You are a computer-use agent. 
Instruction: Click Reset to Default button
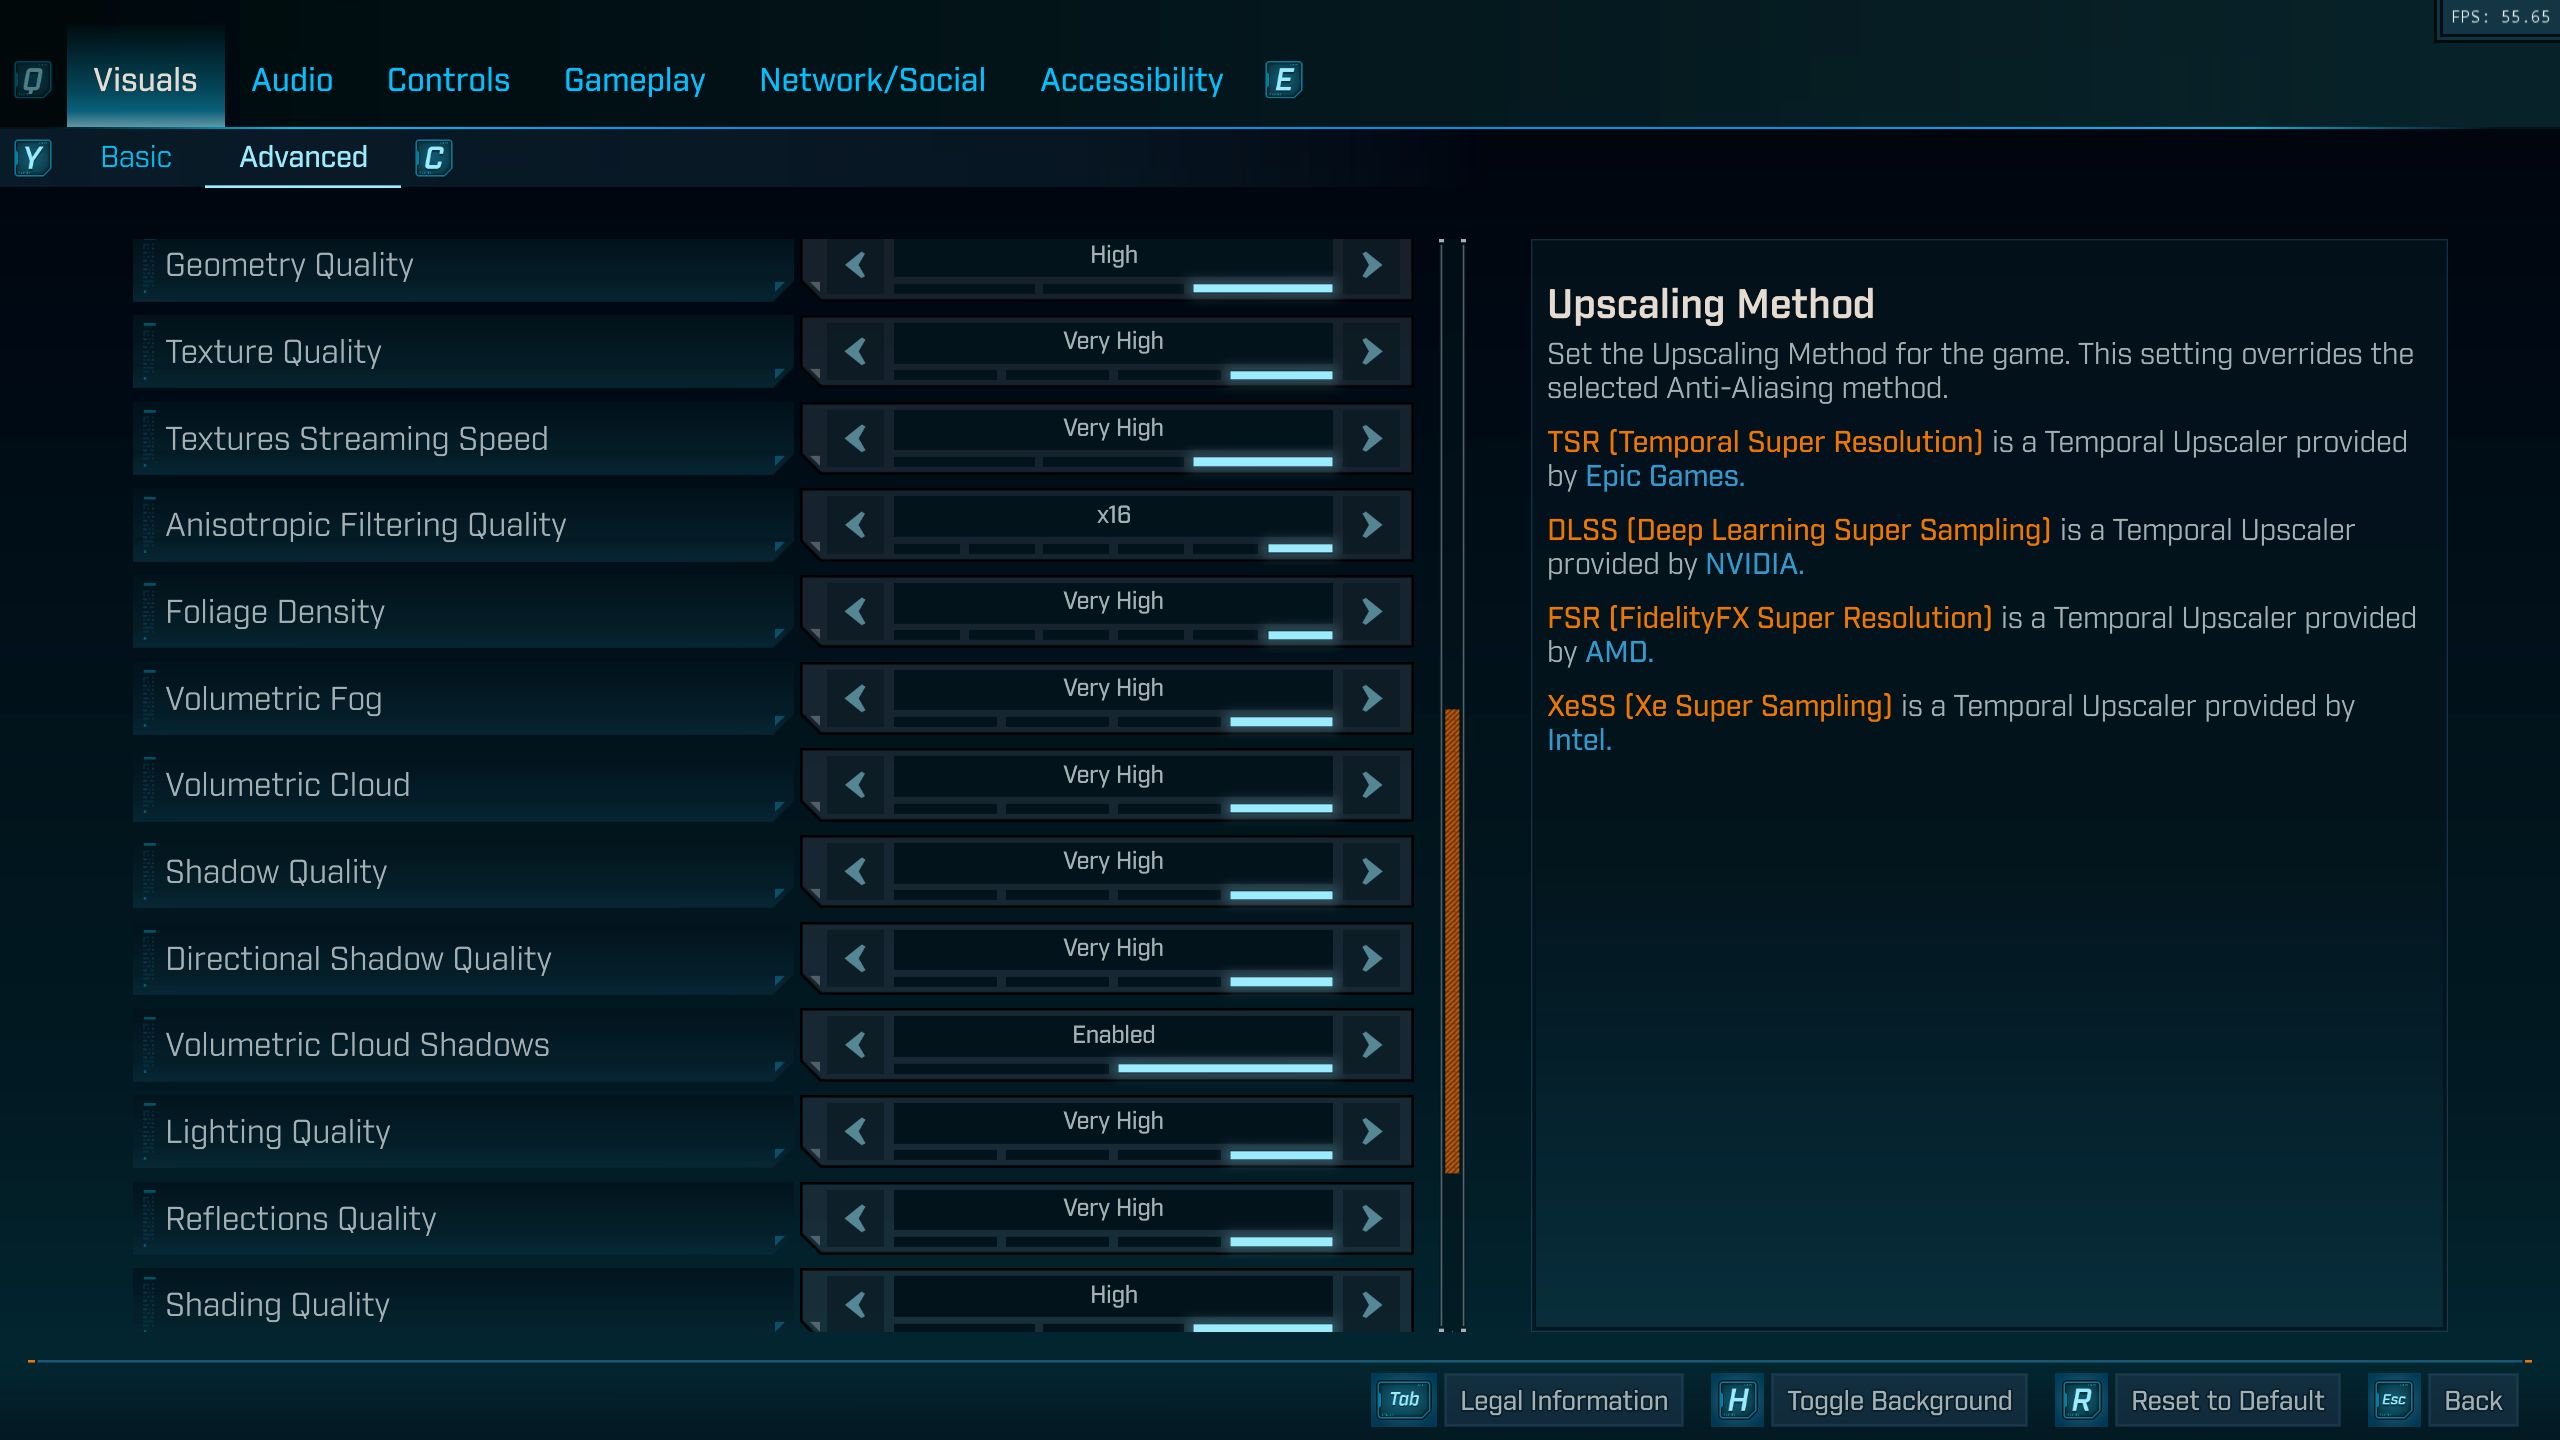pos(2227,1400)
